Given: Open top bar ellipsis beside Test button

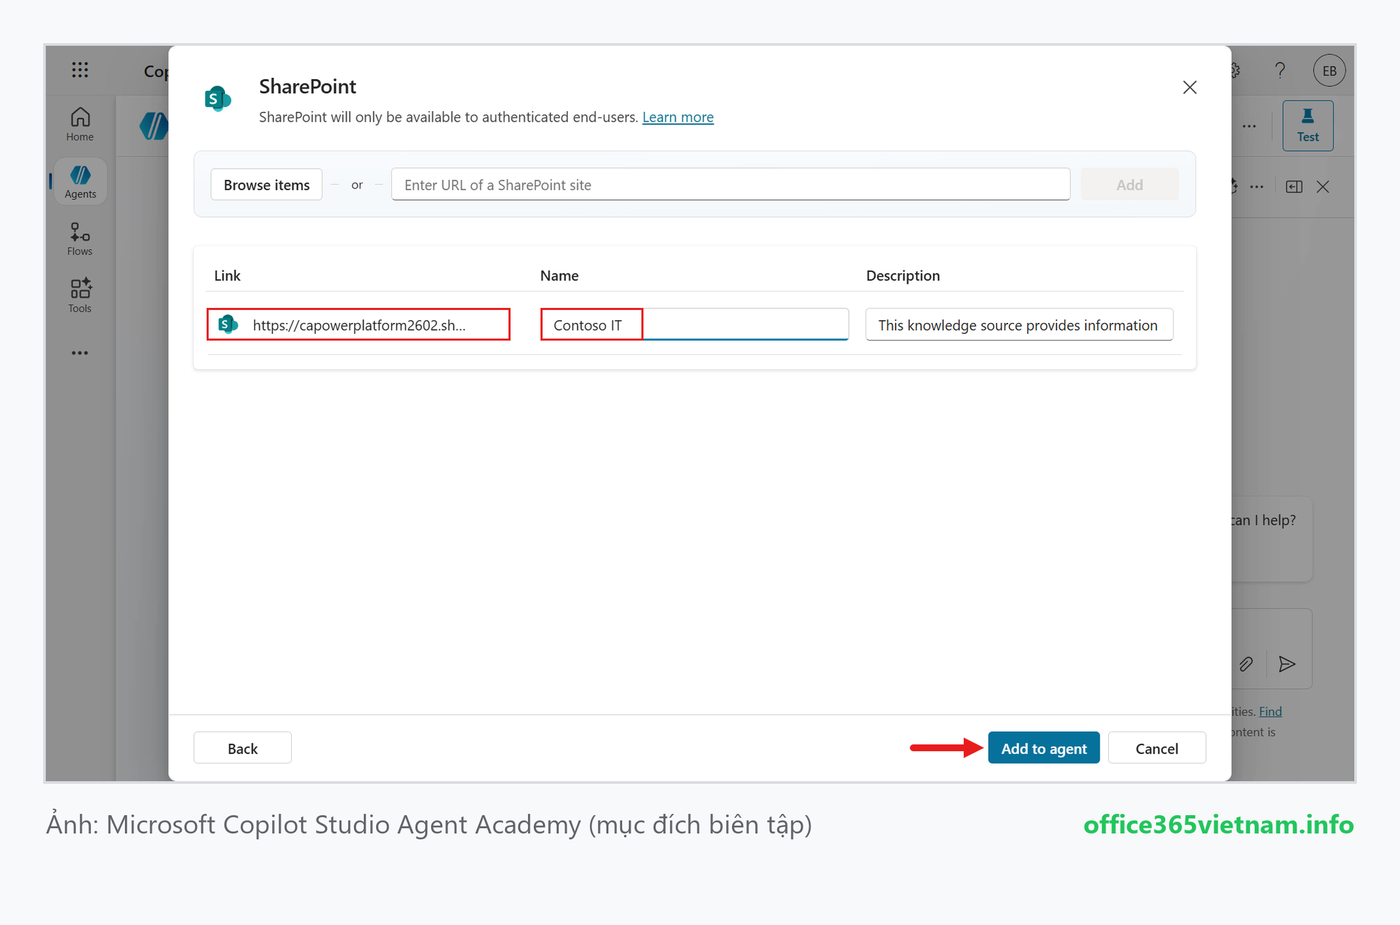Looking at the screenshot, I should pos(1250,126).
